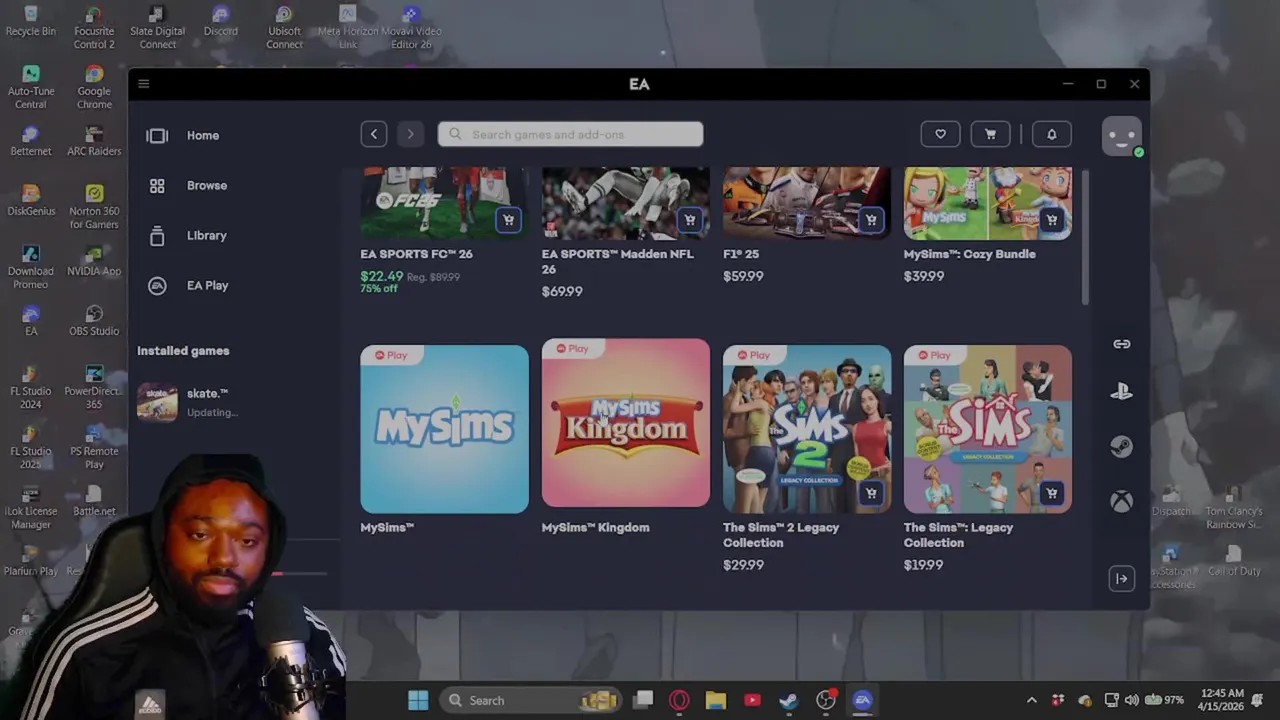Screen dimensions: 1280x720
Task: Click the EA Play logo icon
Action: click(157, 285)
